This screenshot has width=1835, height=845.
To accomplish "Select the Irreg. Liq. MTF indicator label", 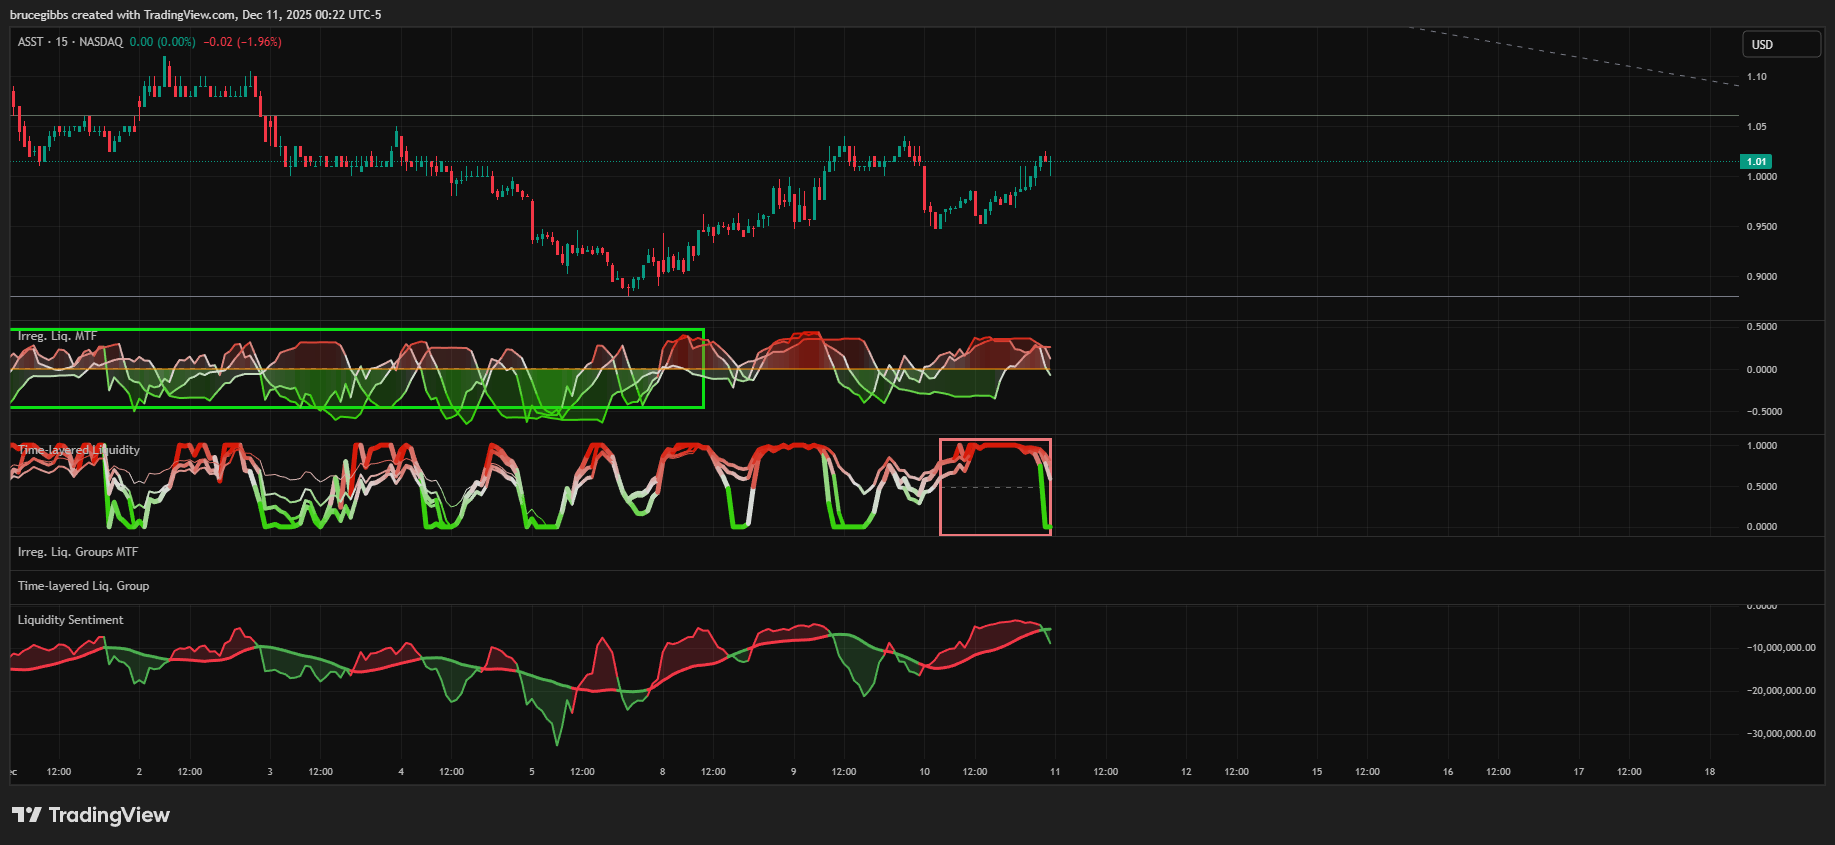I will pos(57,336).
